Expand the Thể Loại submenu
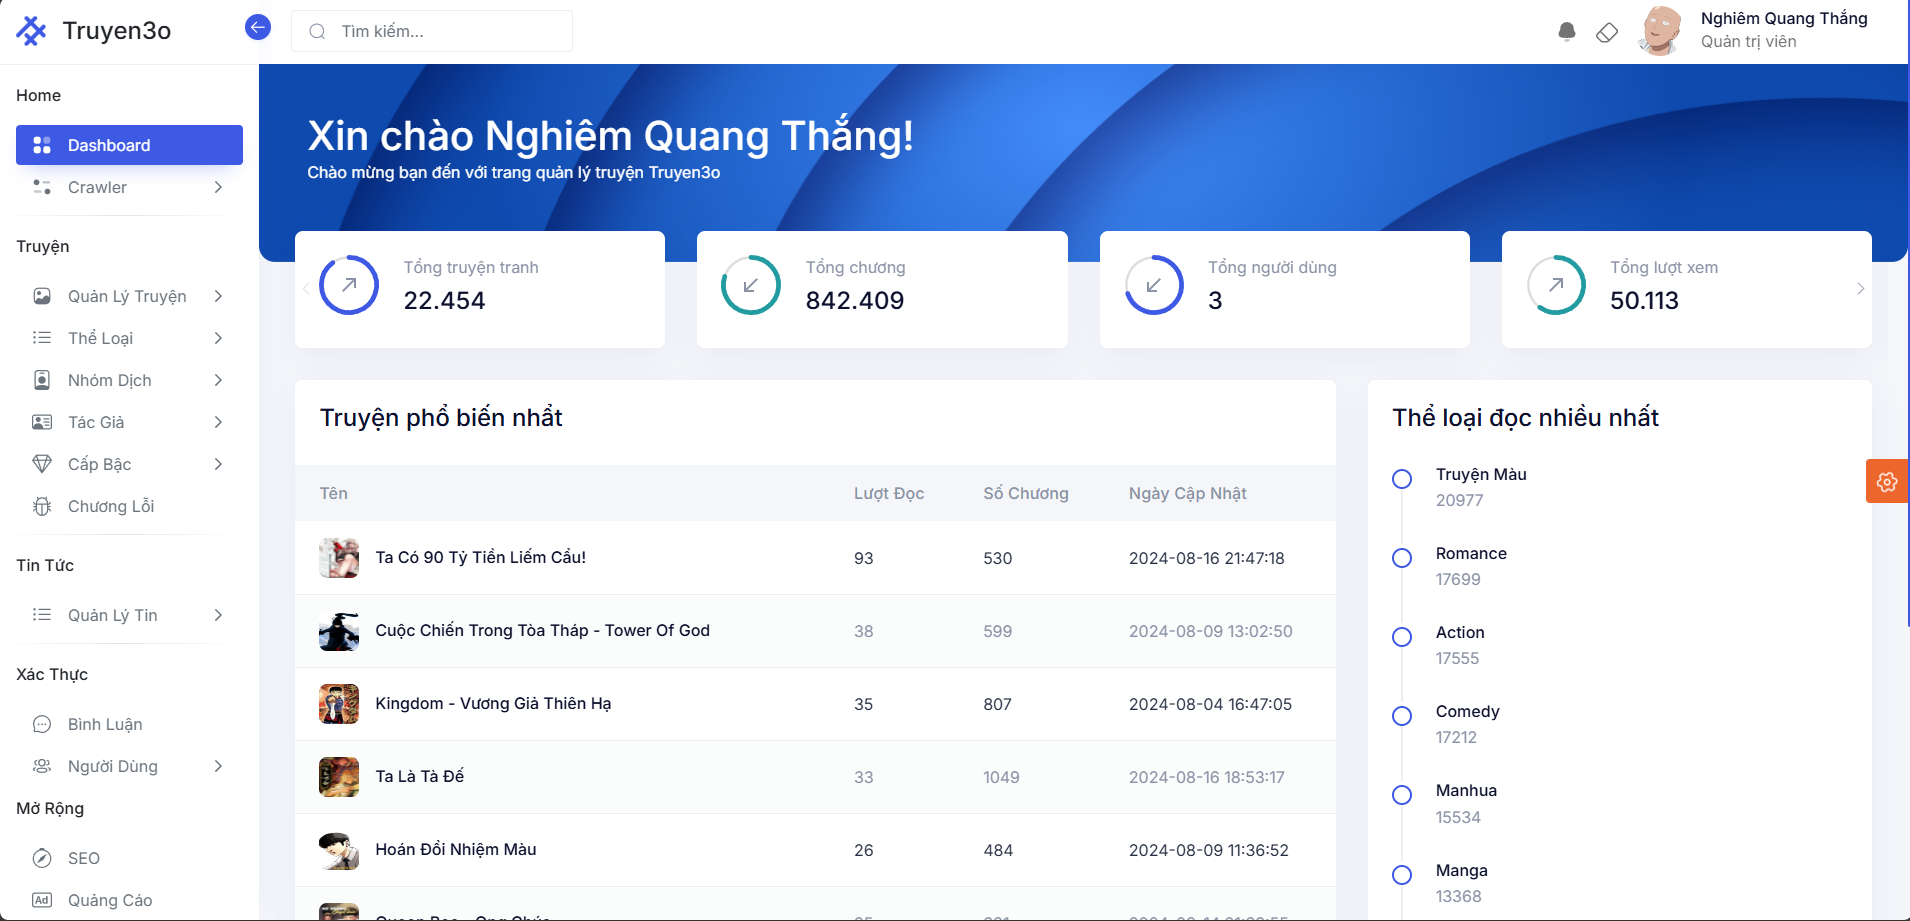The image size is (1910, 921). (x=218, y=338)
